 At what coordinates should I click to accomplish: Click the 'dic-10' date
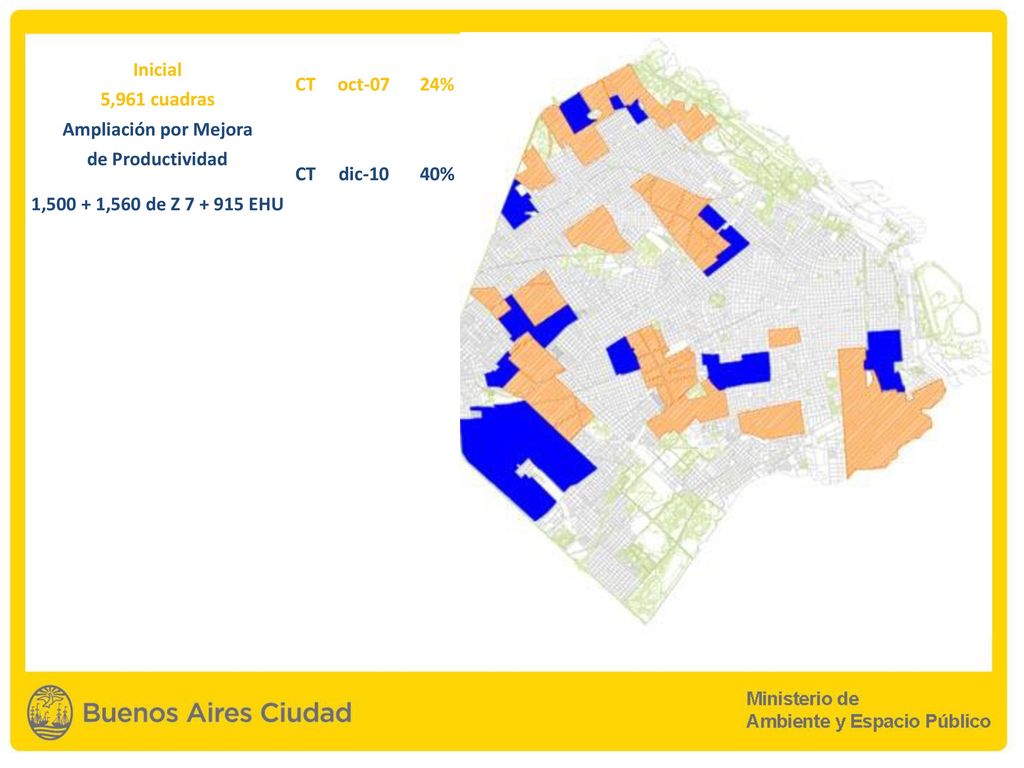[x=363, y=174]
